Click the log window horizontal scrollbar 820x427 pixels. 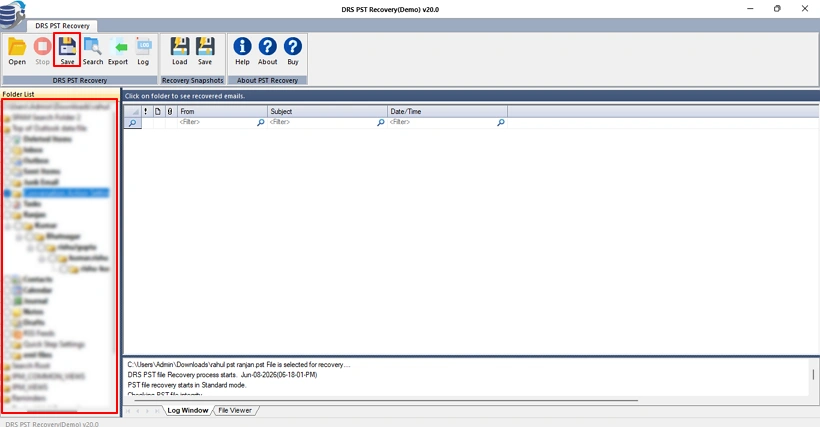(x=386, y=400)
